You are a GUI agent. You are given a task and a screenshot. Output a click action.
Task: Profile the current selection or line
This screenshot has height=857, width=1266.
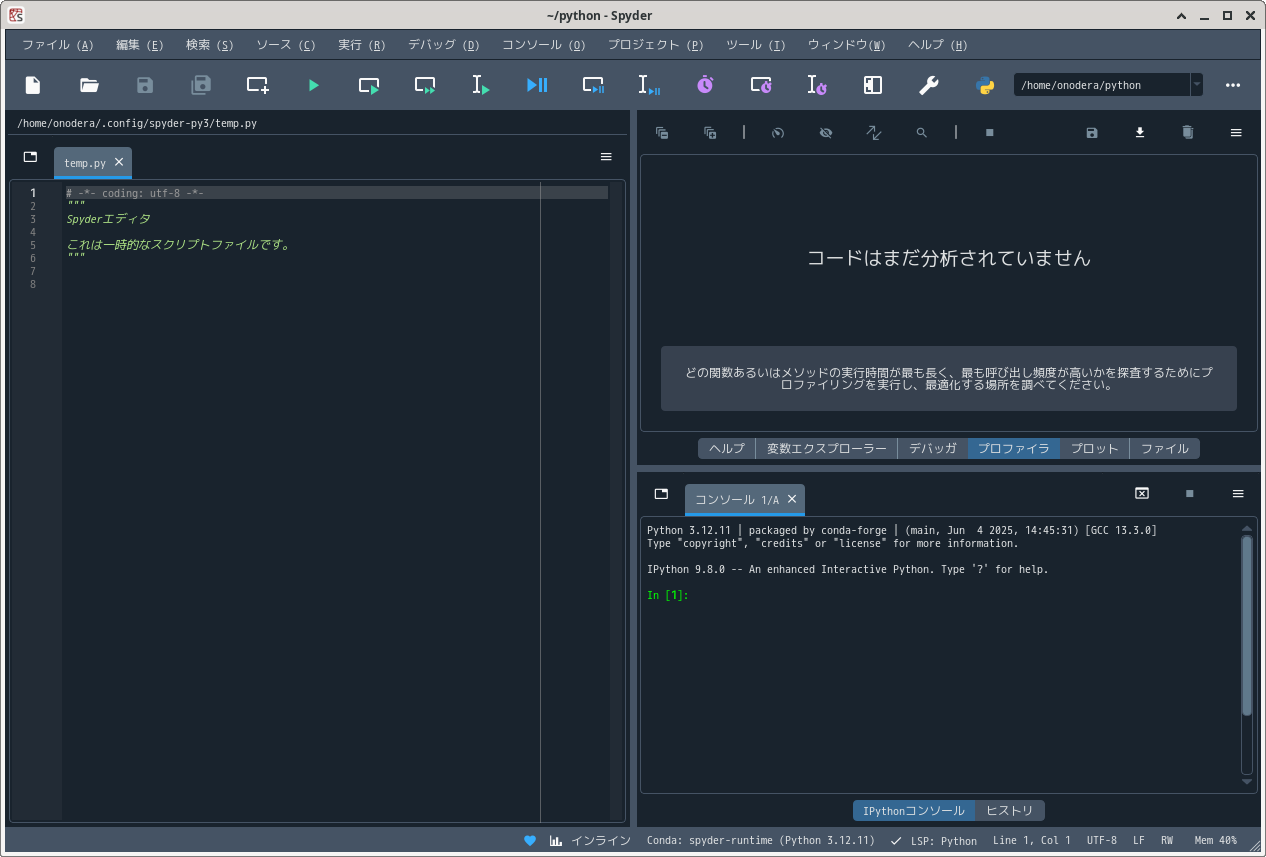(817, 85)
